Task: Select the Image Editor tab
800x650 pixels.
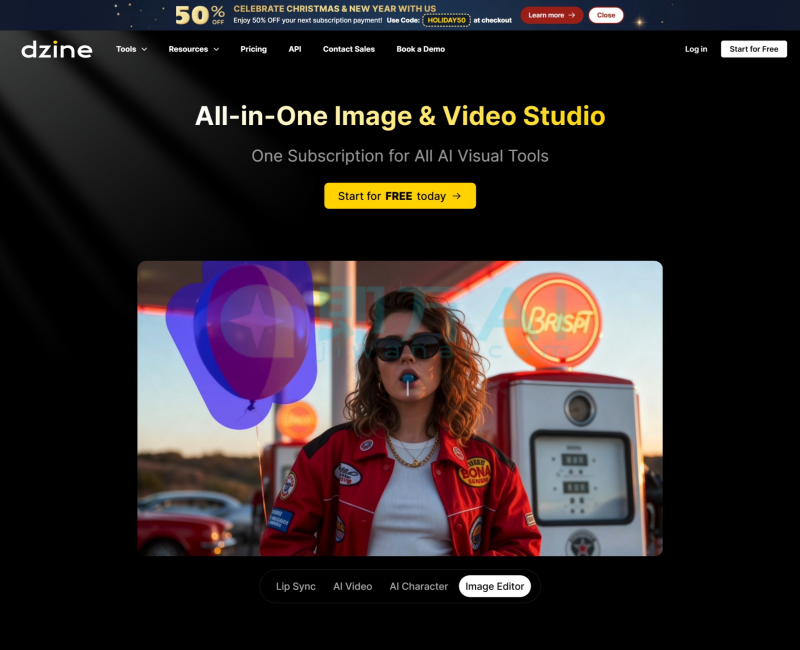Action: 494,586
